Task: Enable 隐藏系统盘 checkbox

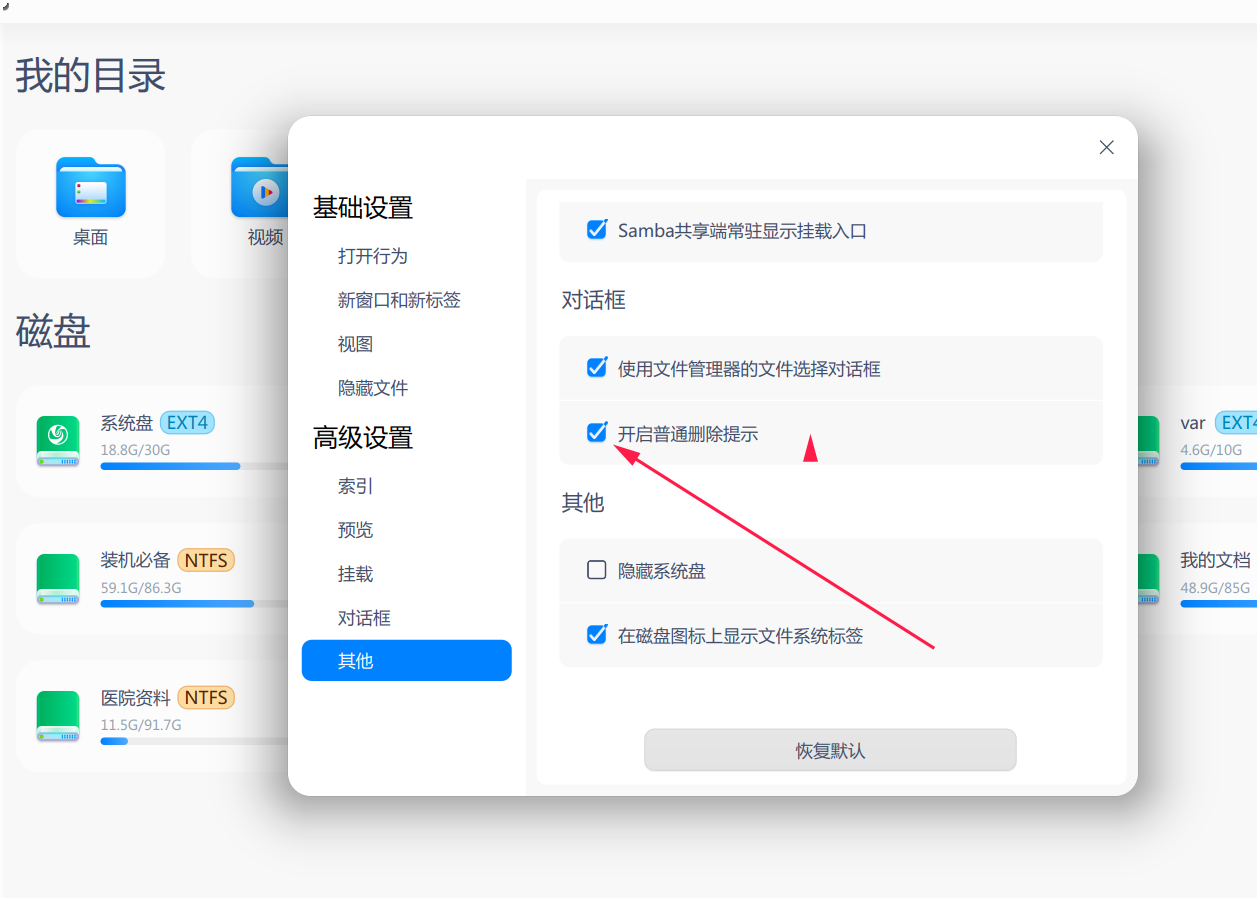Action: coord(597,571)
